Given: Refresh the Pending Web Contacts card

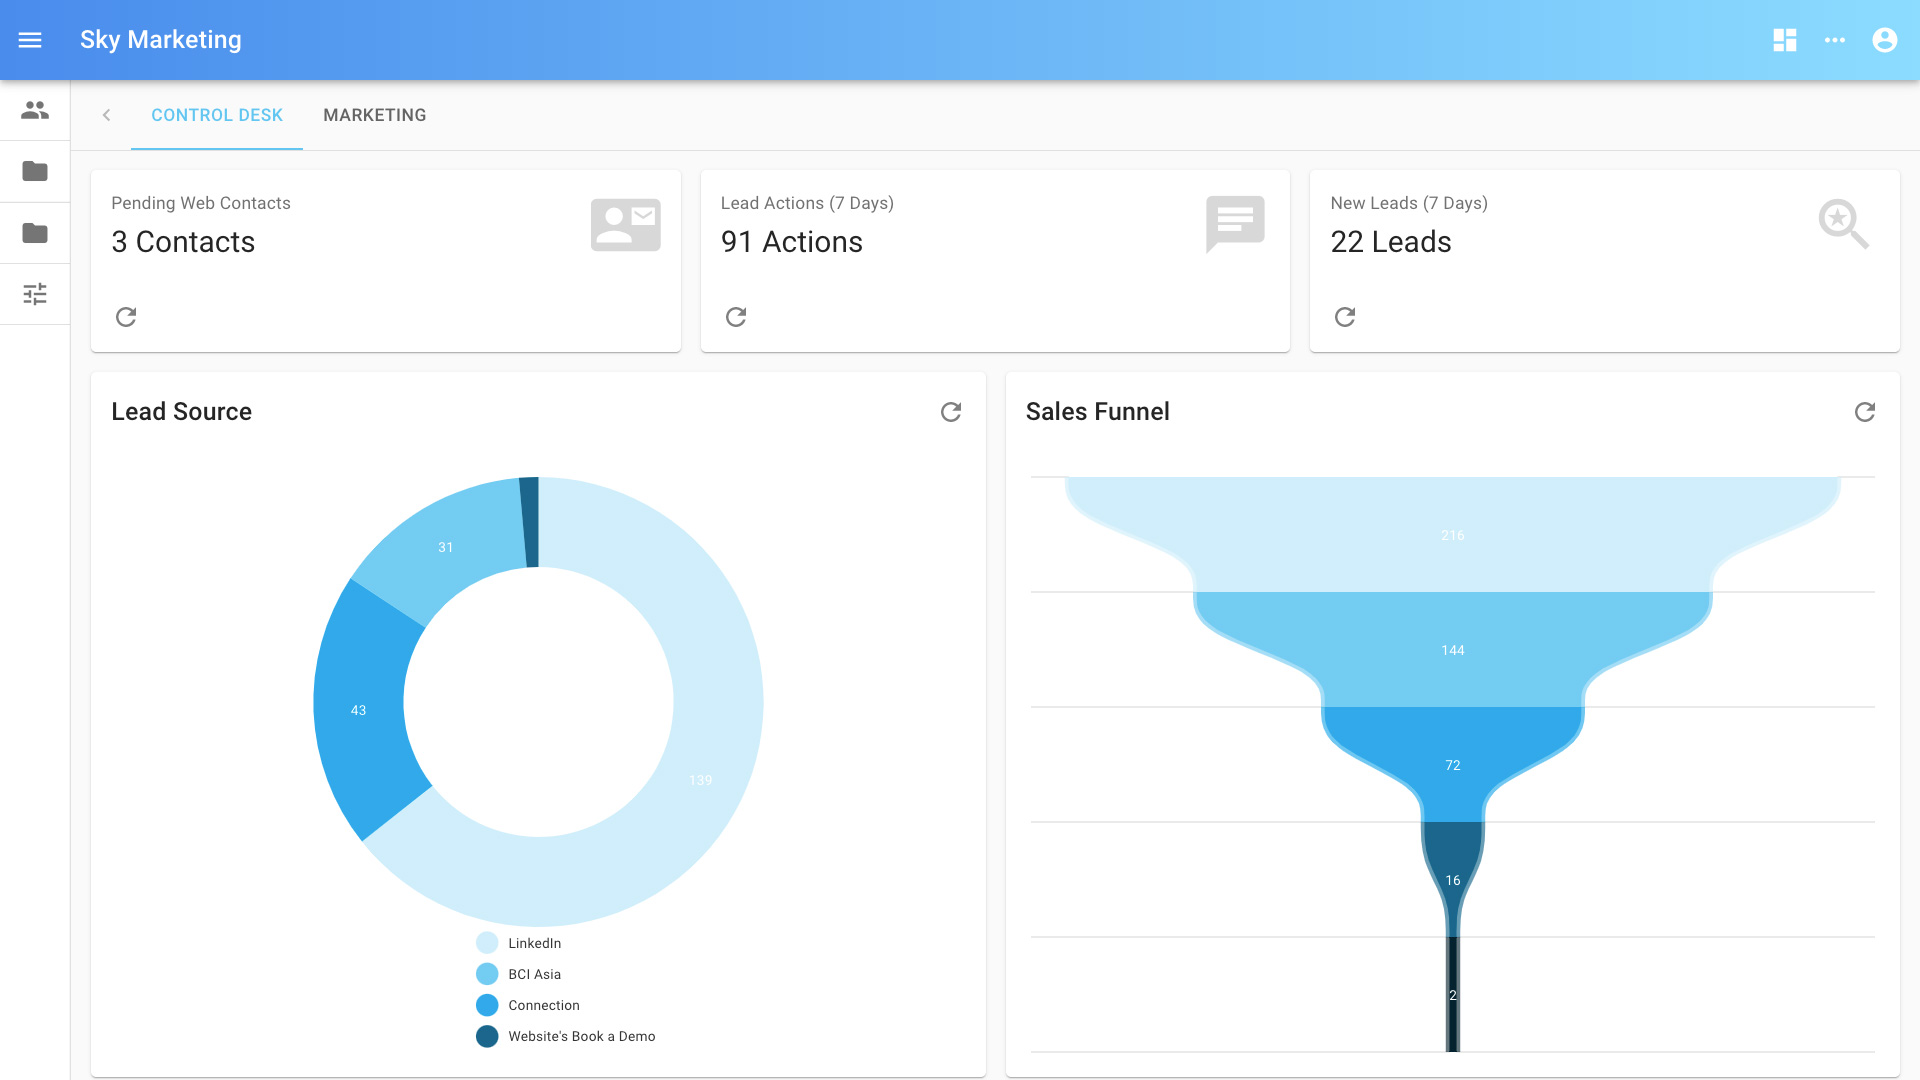Looking at the screenshot, I should (x=125, y=317).
